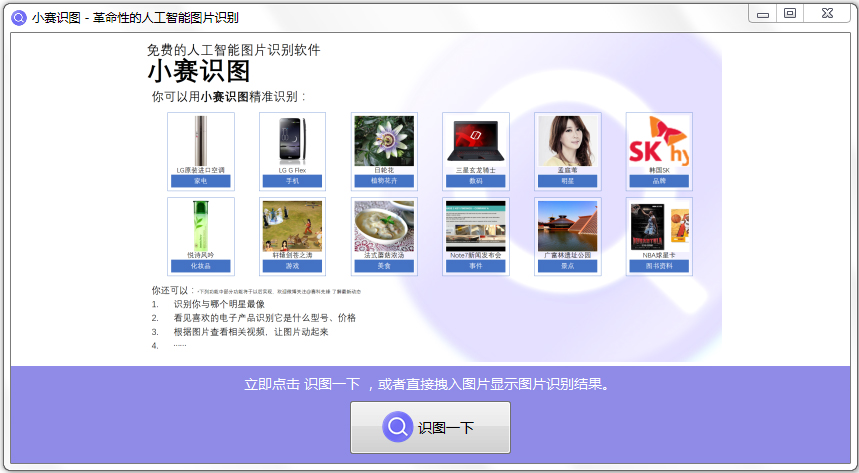Image resolution: width=859 pixels, height=473 pixels.
Task: Click the 家电 category label
Action: (201, 181)
